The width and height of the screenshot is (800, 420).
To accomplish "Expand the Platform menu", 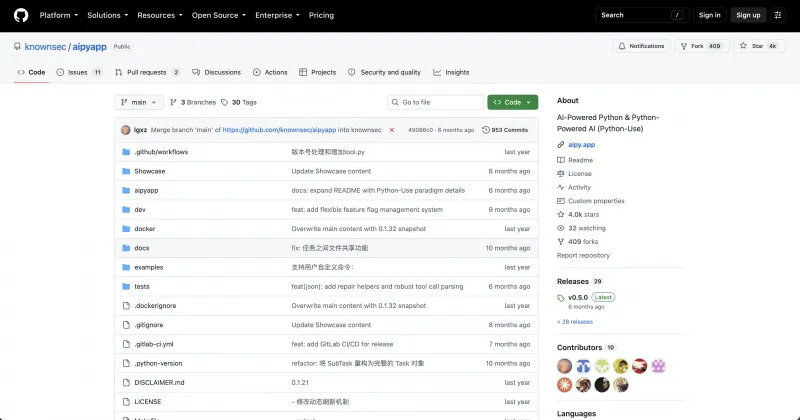I will tap(59, 15).
